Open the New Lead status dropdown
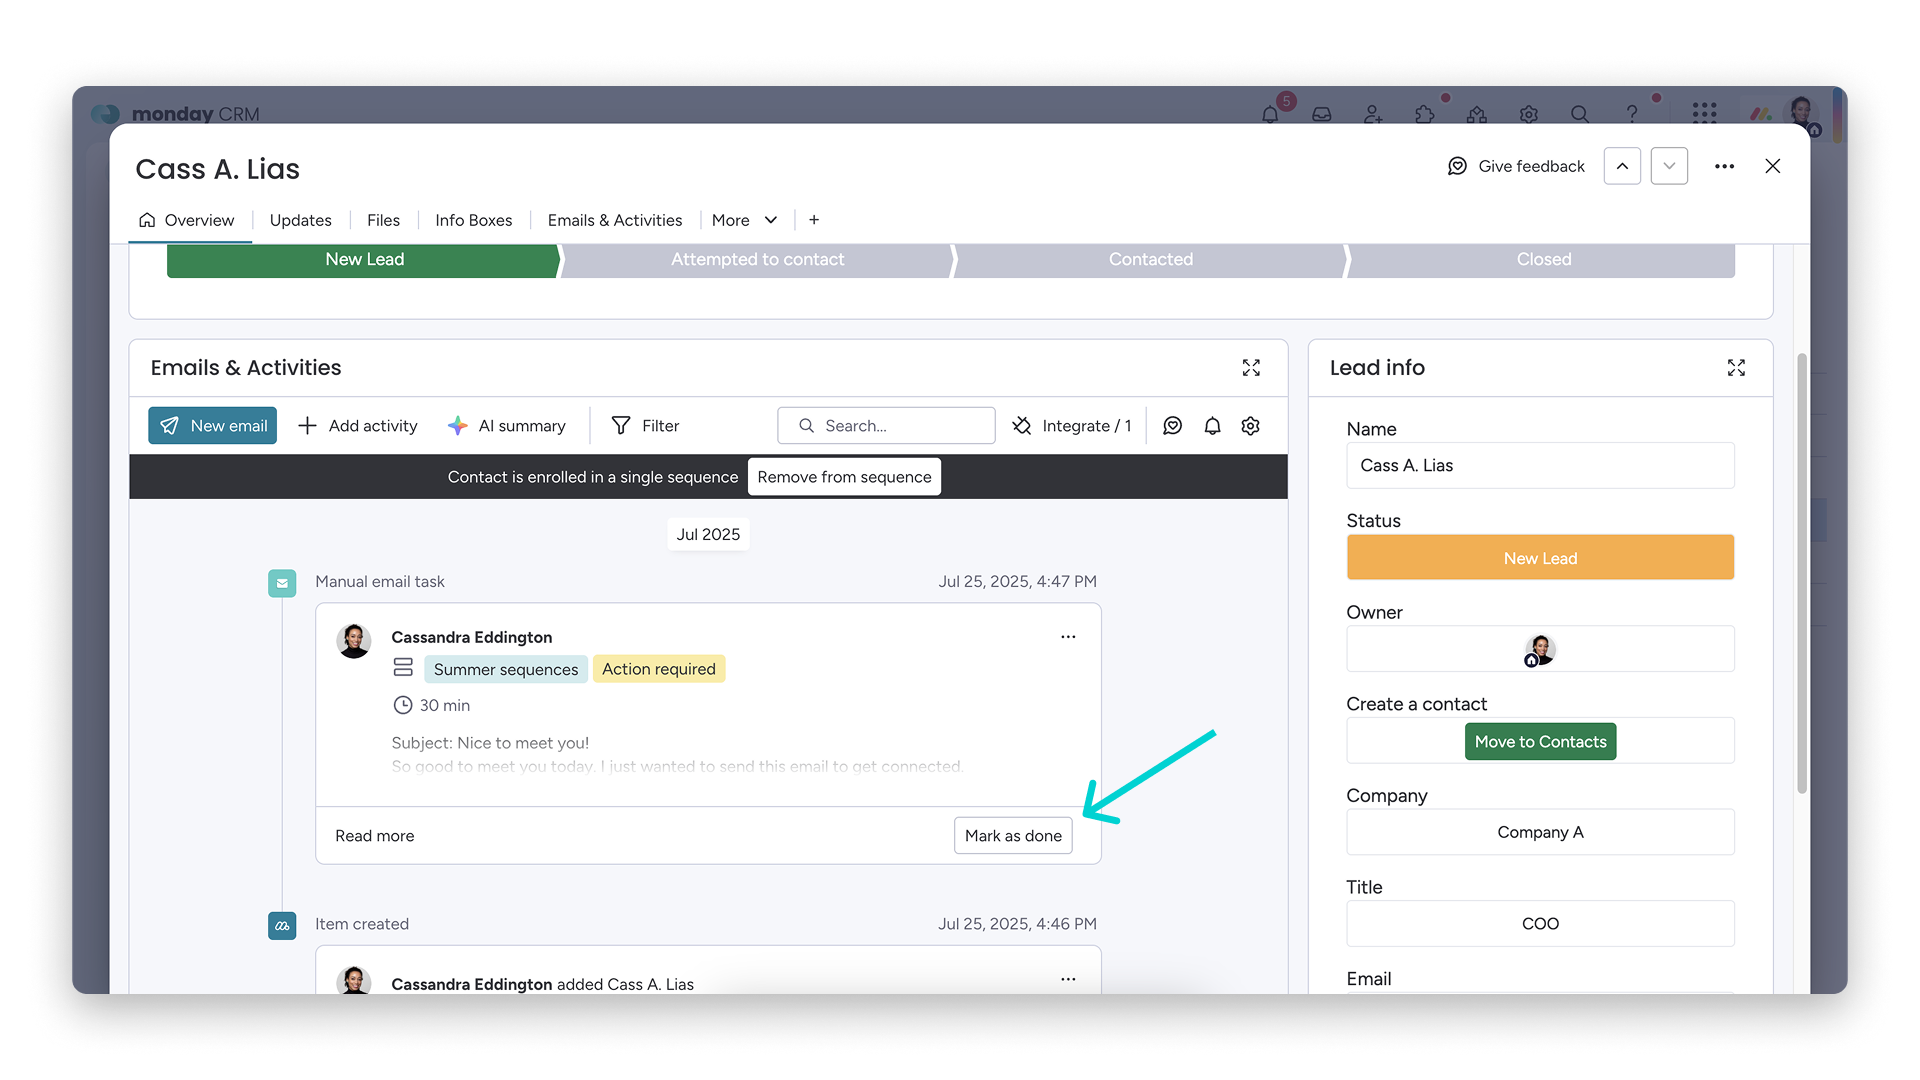Screen dimensions: 1920x1080 tap(1540, 558)
